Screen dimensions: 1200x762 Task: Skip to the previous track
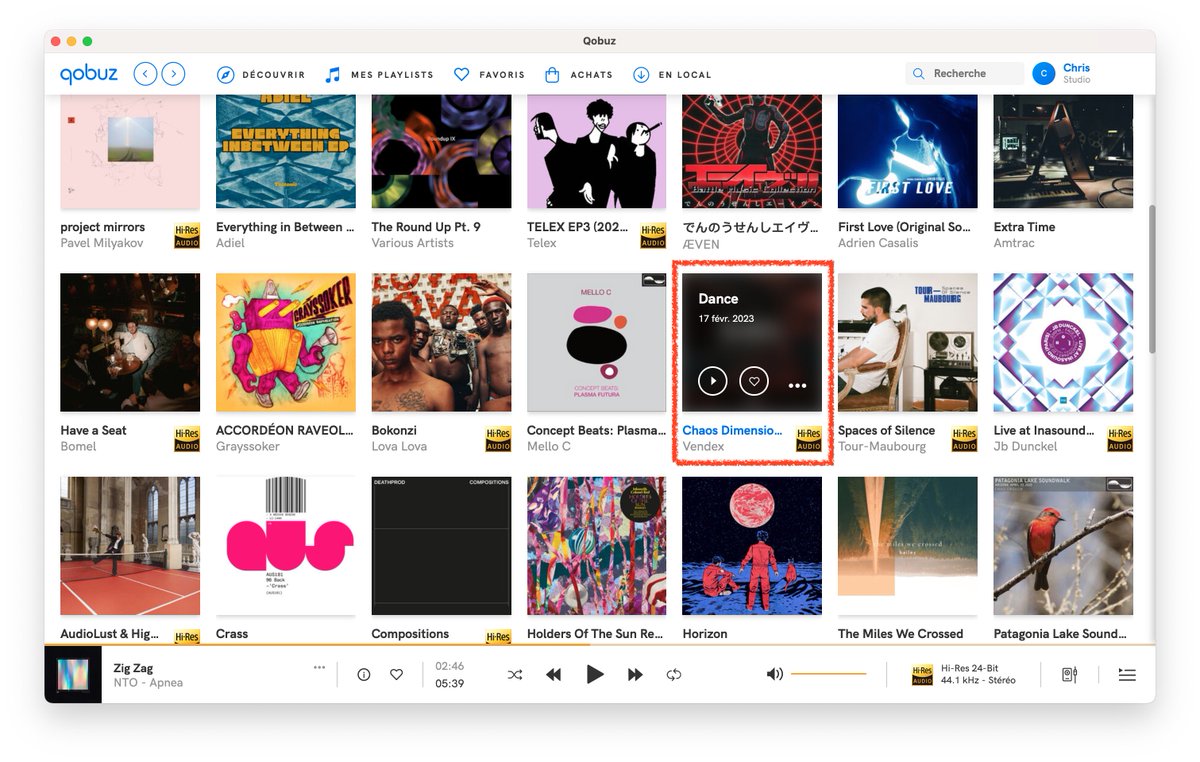553,675
